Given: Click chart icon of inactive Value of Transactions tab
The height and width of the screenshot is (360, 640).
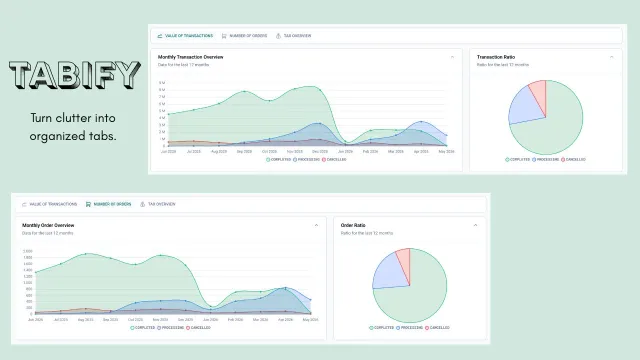Looking at the screenshot, I should click(24, 204).
